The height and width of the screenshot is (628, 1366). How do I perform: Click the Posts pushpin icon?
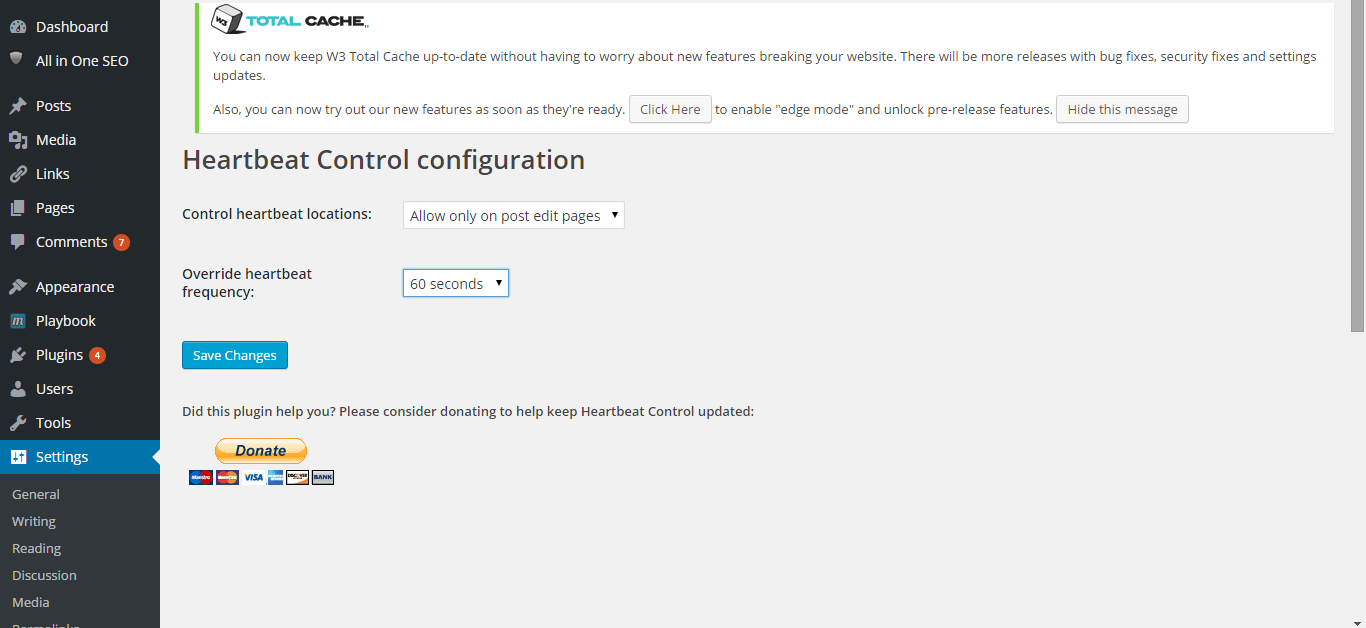(x=17, y=106)
